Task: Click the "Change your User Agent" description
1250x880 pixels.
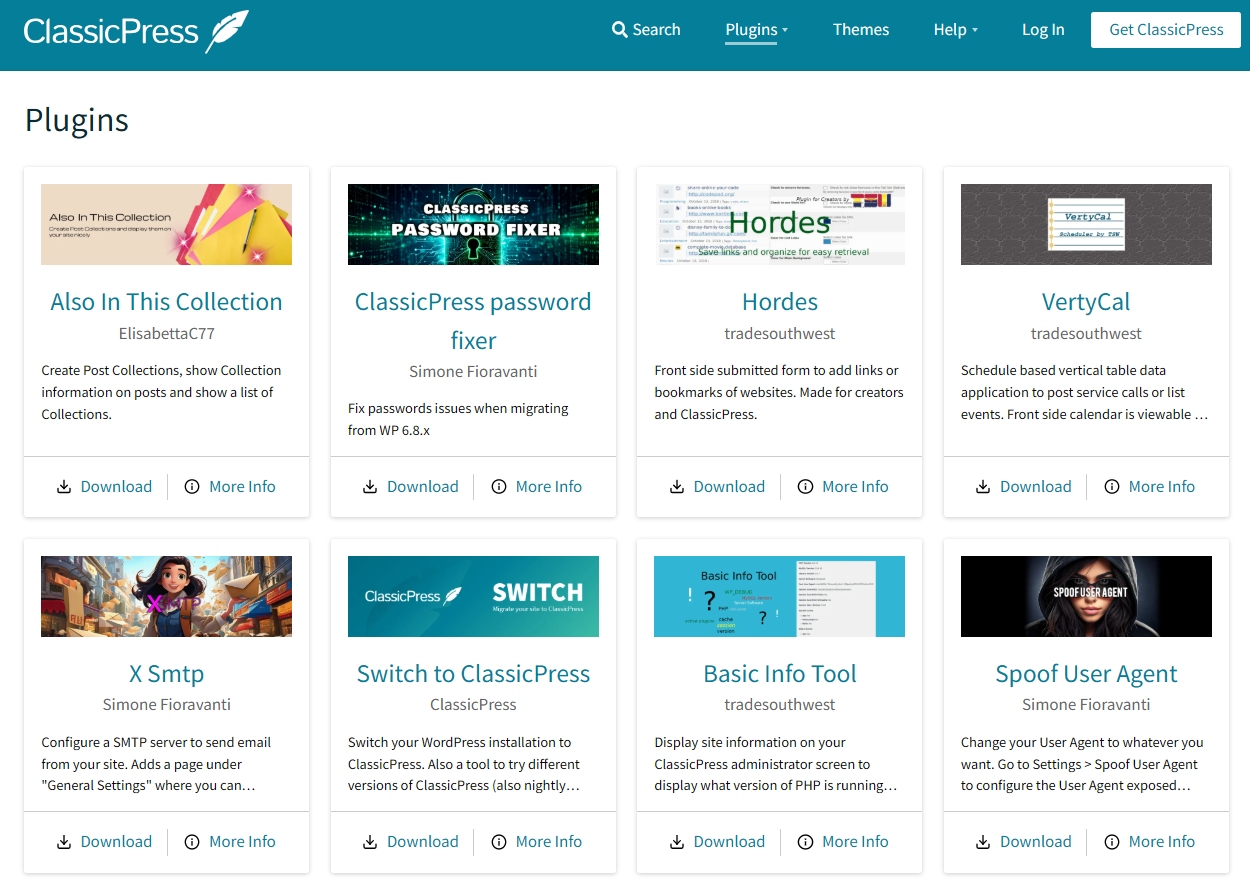Action: [1082, 764]
